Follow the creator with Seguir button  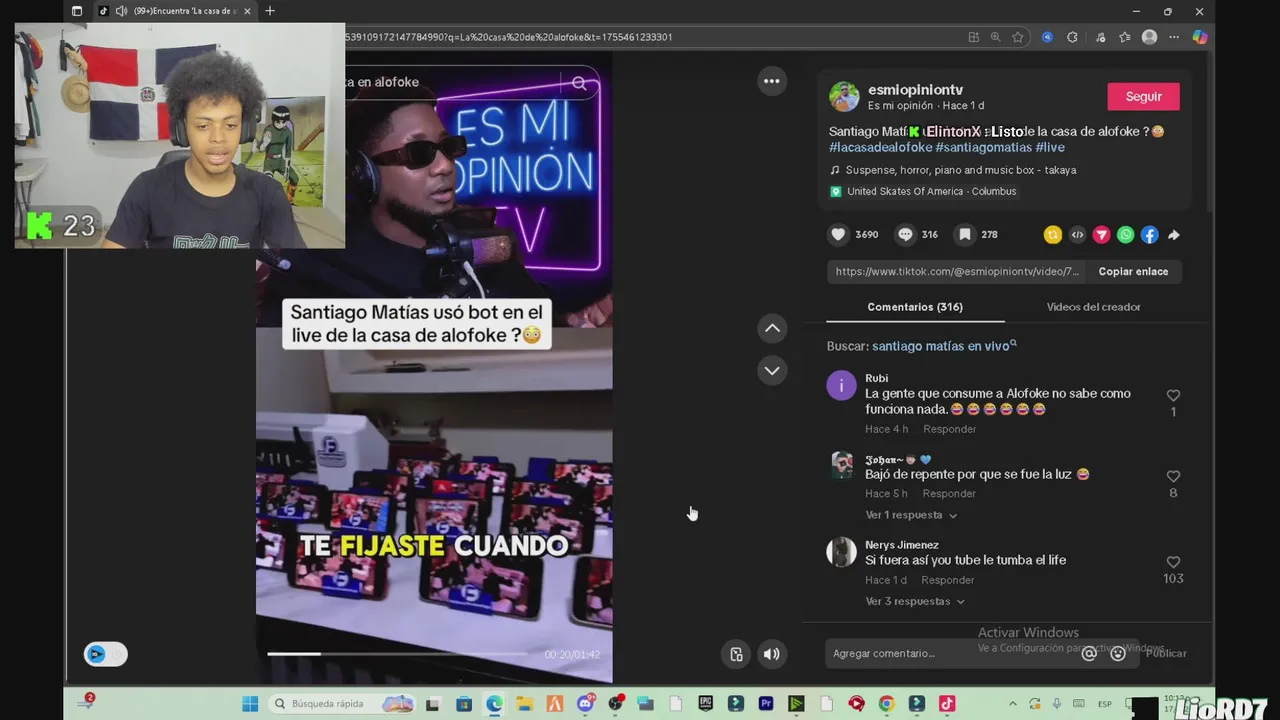point(1143,97)
